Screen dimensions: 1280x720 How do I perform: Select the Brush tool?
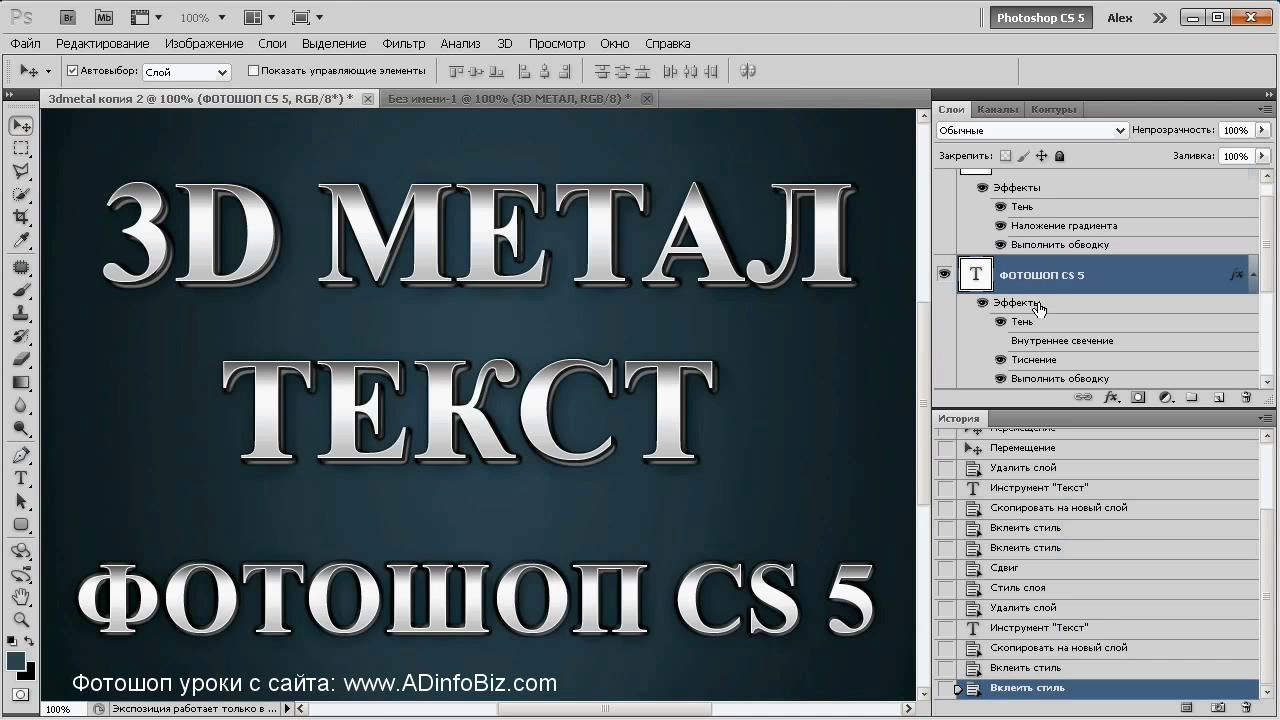coord(21,291)
